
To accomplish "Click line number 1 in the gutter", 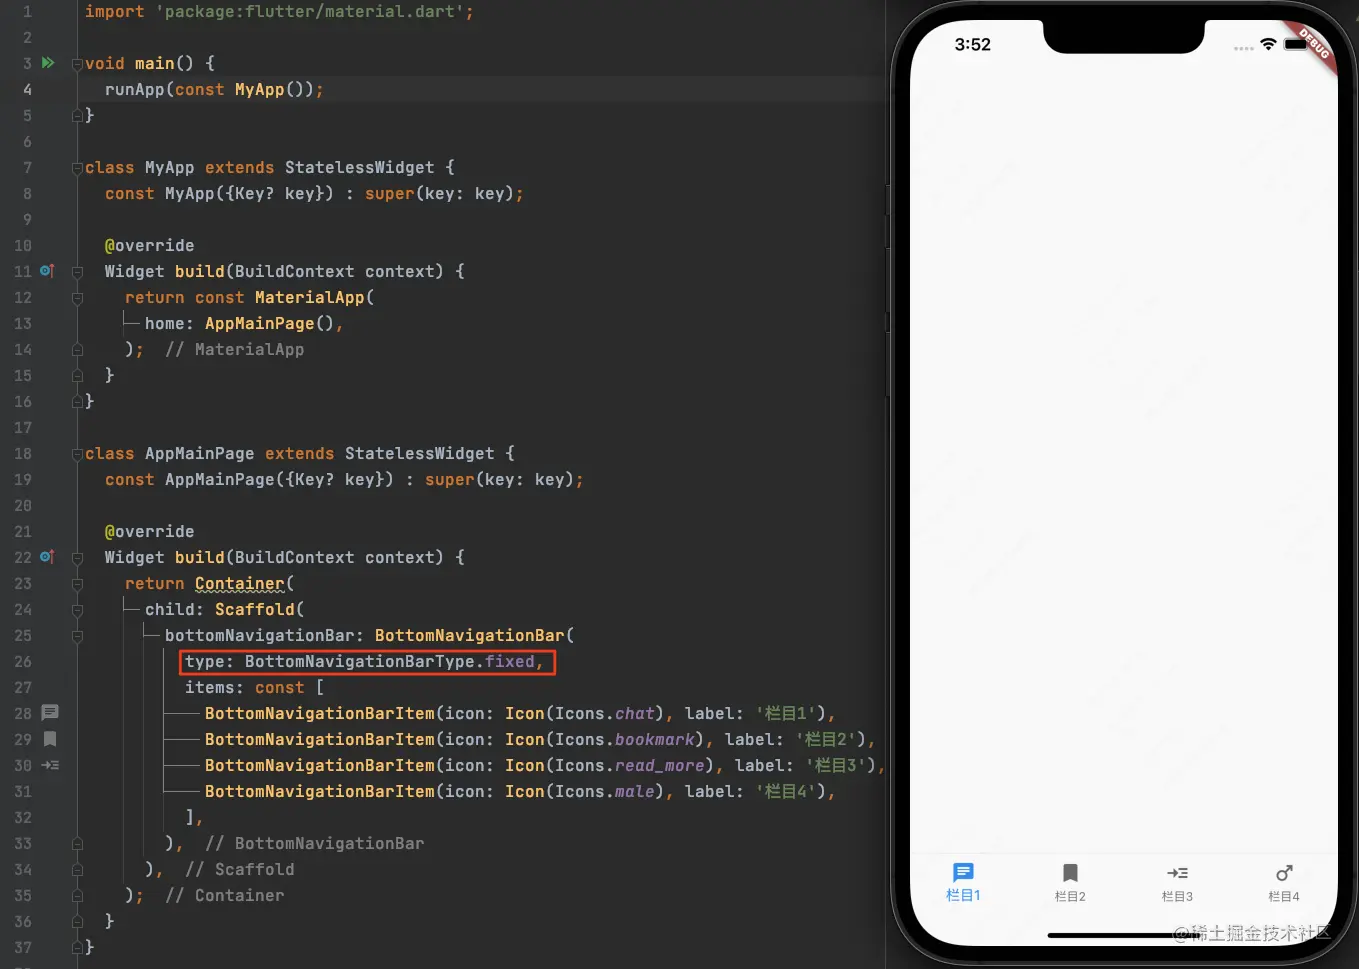I will point(27,11).
